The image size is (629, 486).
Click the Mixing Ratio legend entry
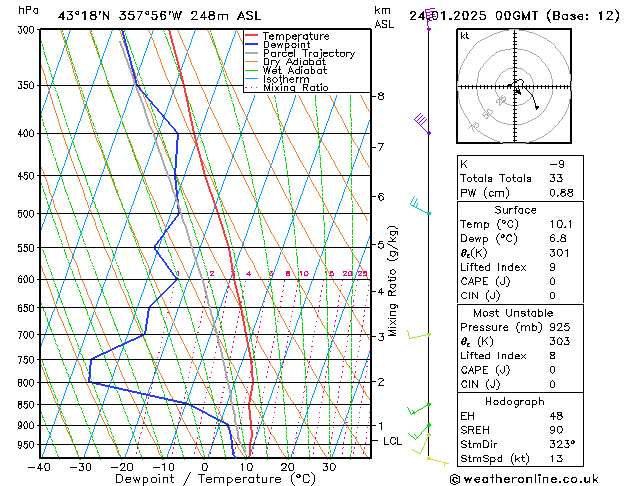click(296, 87)
